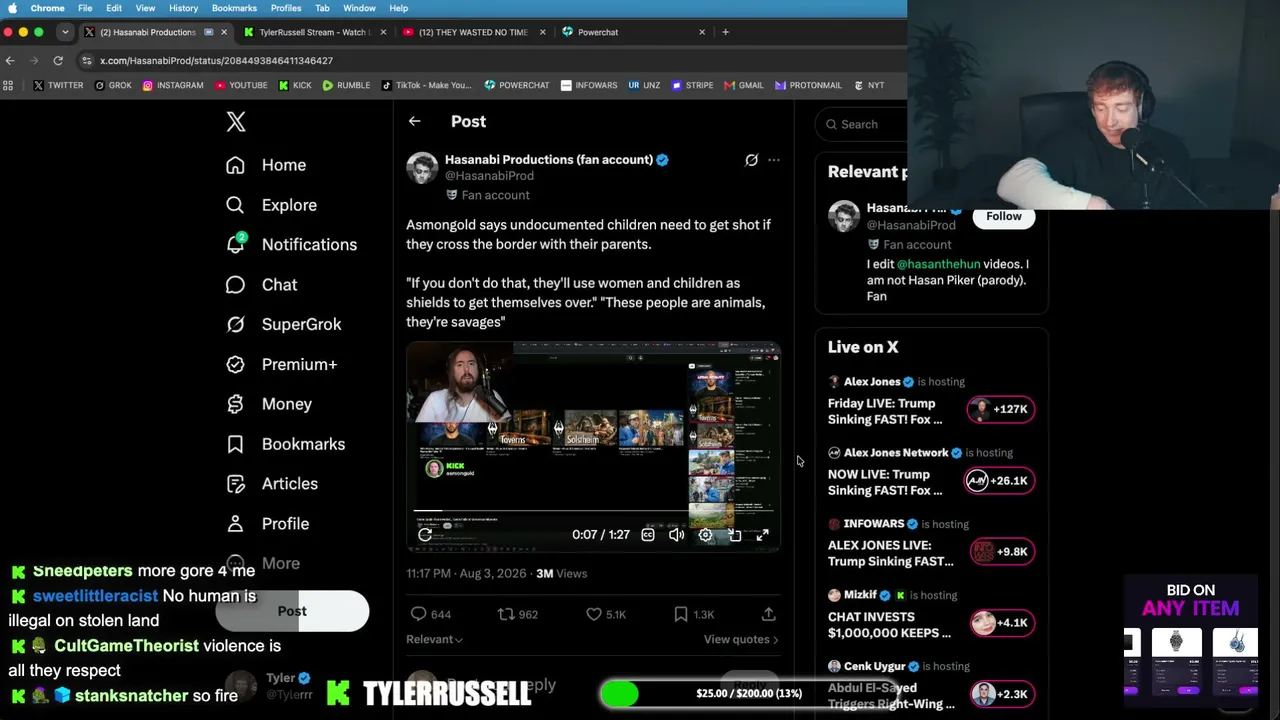Viewport: 1280px width, 720px height.
Task: Open Notifications bell in sidebar
Action: 291,244
